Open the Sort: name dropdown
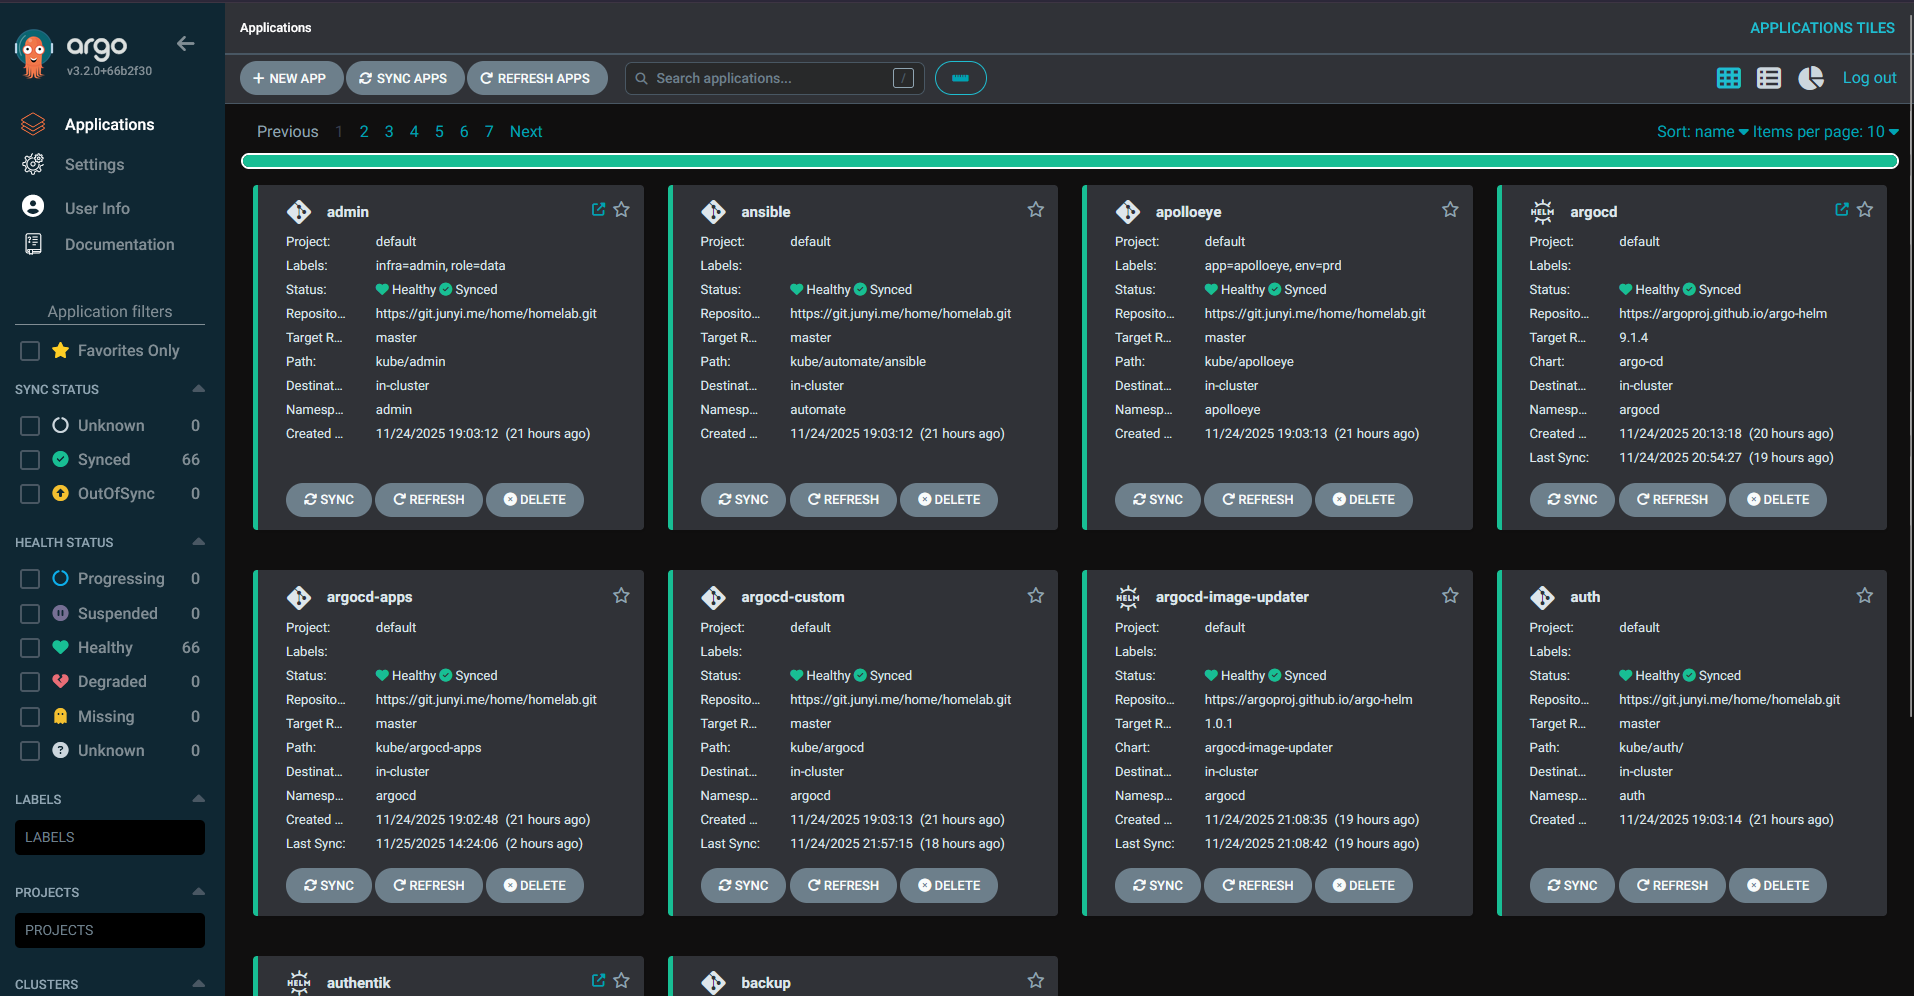The height and width of the screenshot is (996, 1914). [1701, 132]
